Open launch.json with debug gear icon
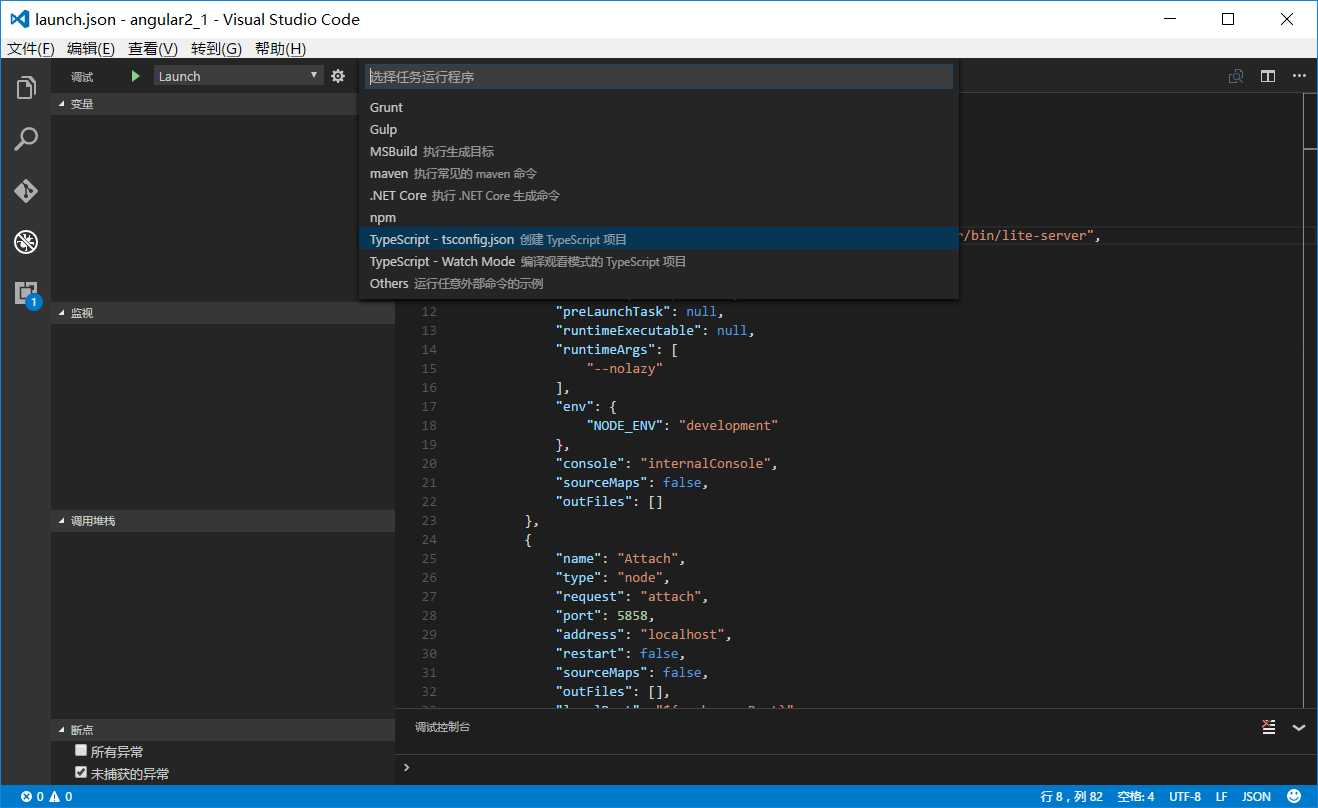Screen dimensions: 1318x808 [338, 76]
